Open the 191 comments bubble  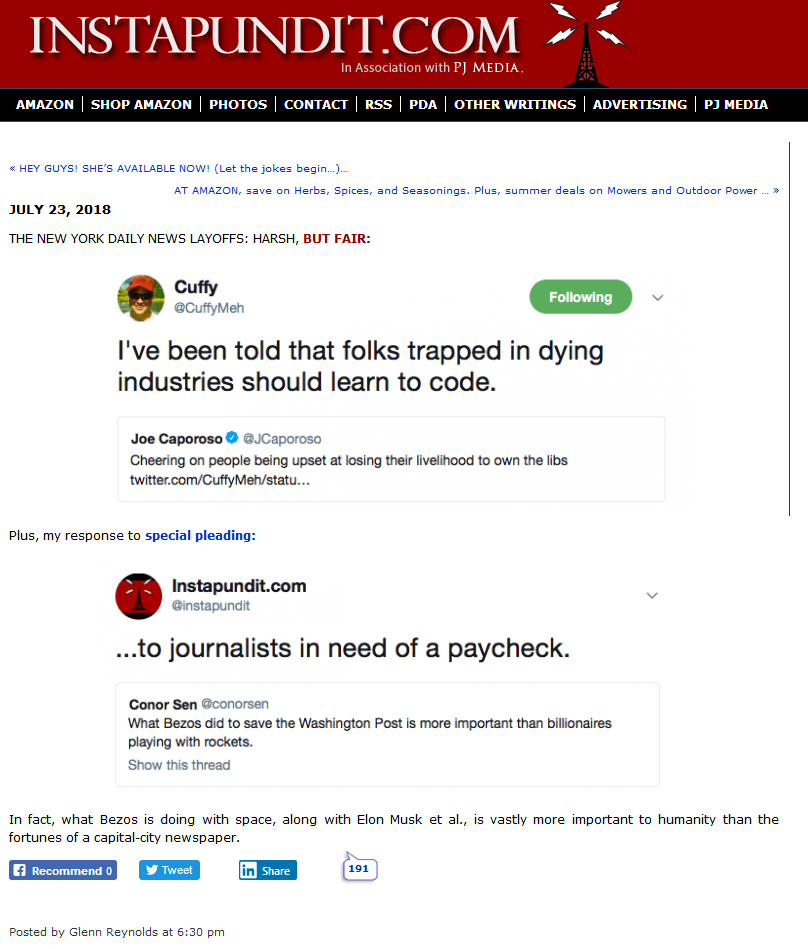point(360,868)
